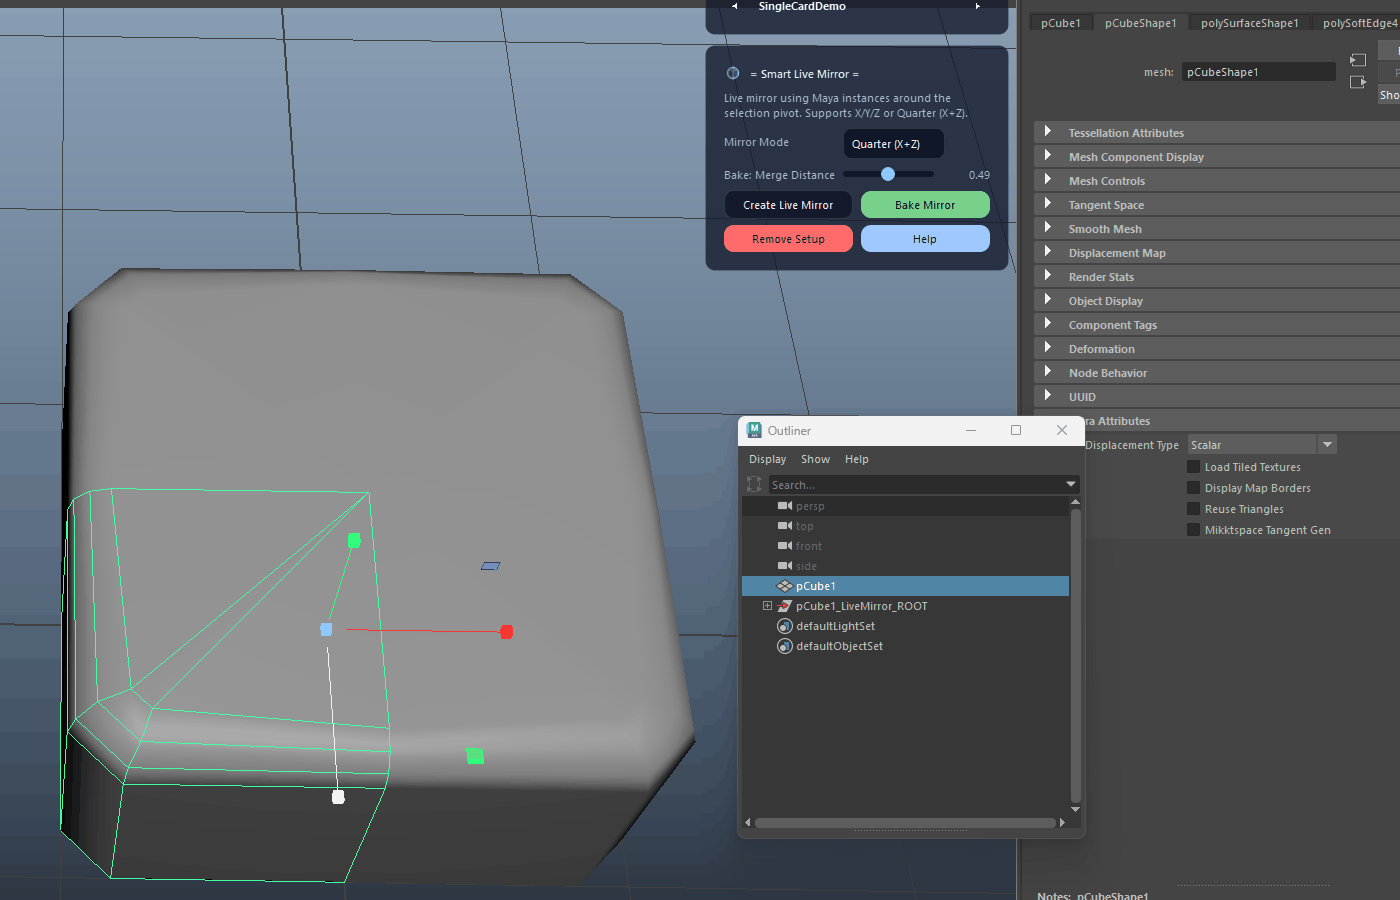The width and height of the screenshot is (1400, 900).
Task: Check the Reuse Triangles option
Action: click(x=1193, y=509)
